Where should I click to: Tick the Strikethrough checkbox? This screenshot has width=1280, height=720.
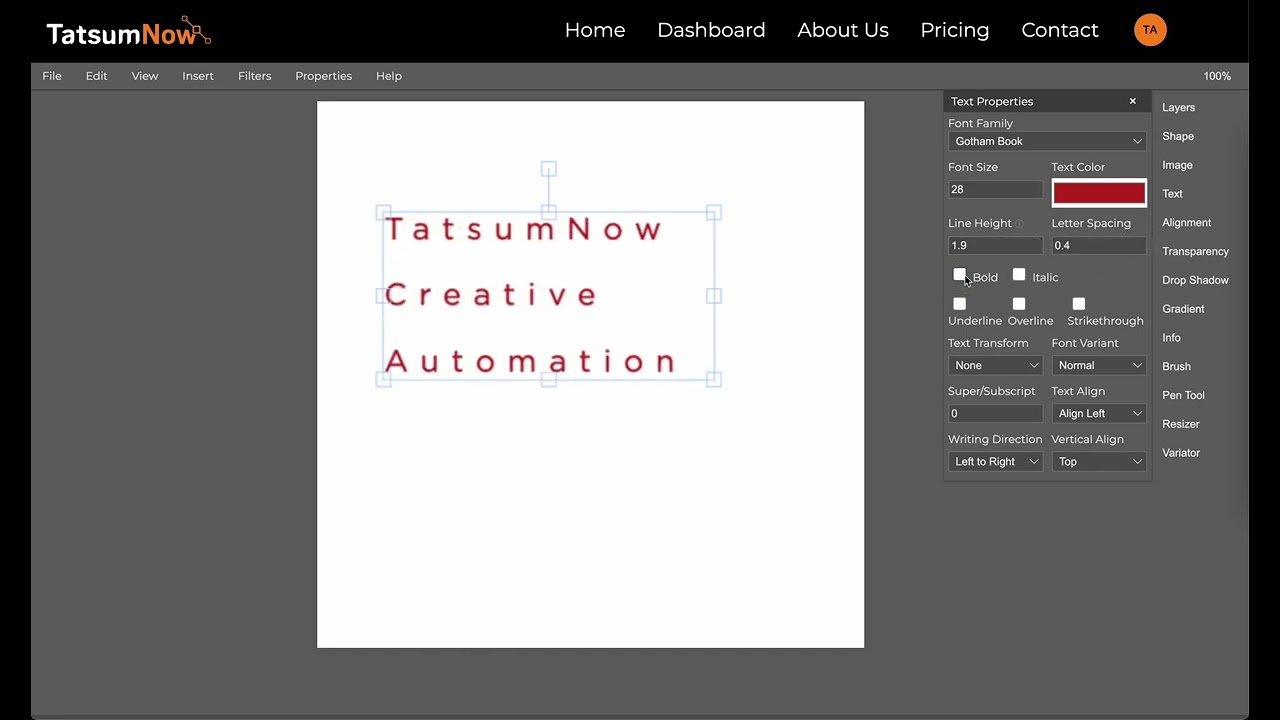tap(1079, 304)
